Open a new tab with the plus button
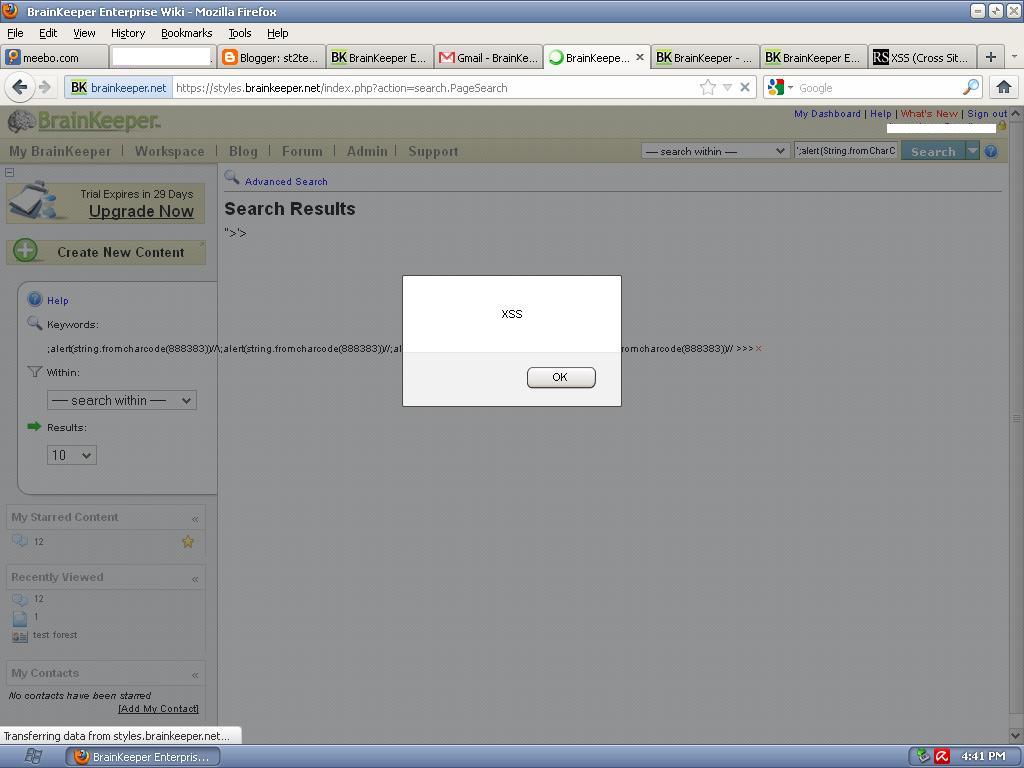The image size is (1024, 768). coord(991,57)
